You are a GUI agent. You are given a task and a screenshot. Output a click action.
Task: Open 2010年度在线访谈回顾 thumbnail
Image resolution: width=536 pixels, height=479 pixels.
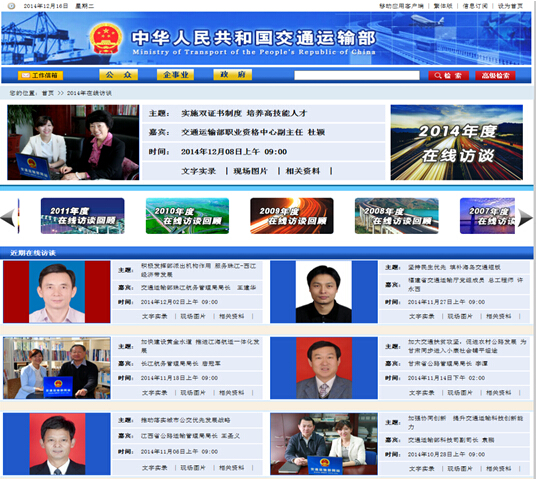187,216
